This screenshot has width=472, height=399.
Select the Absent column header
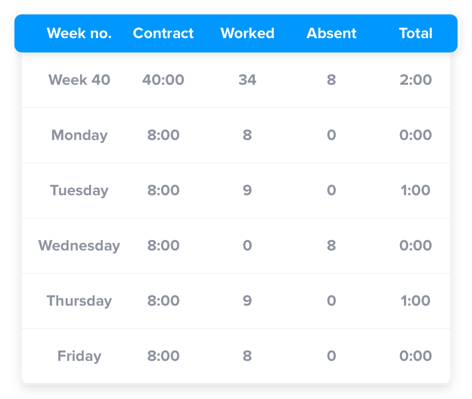331,33
